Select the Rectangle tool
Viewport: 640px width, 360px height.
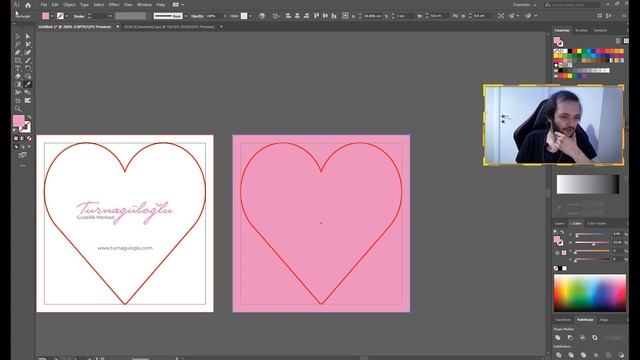click(x=18, y=60)
